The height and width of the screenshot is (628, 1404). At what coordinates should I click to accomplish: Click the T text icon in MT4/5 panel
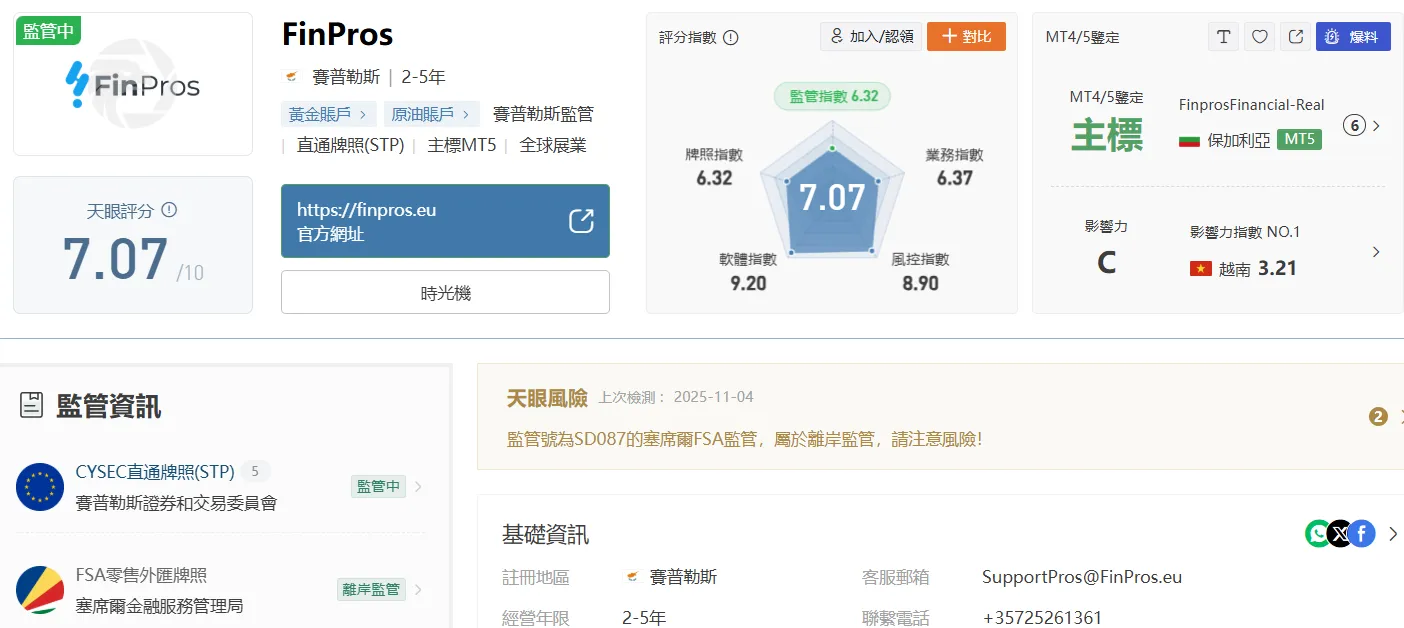click(x=1223, y=37)
